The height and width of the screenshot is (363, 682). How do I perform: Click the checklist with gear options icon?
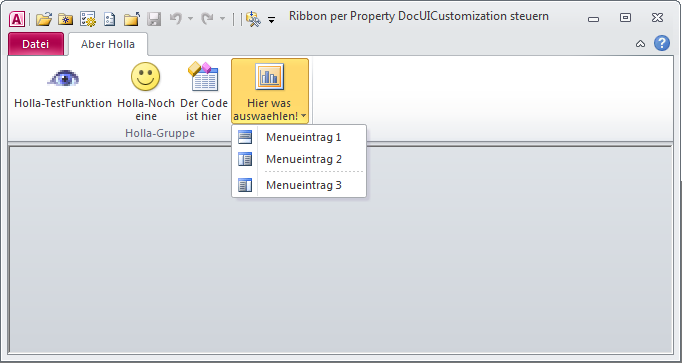click(x=88, y=19)
